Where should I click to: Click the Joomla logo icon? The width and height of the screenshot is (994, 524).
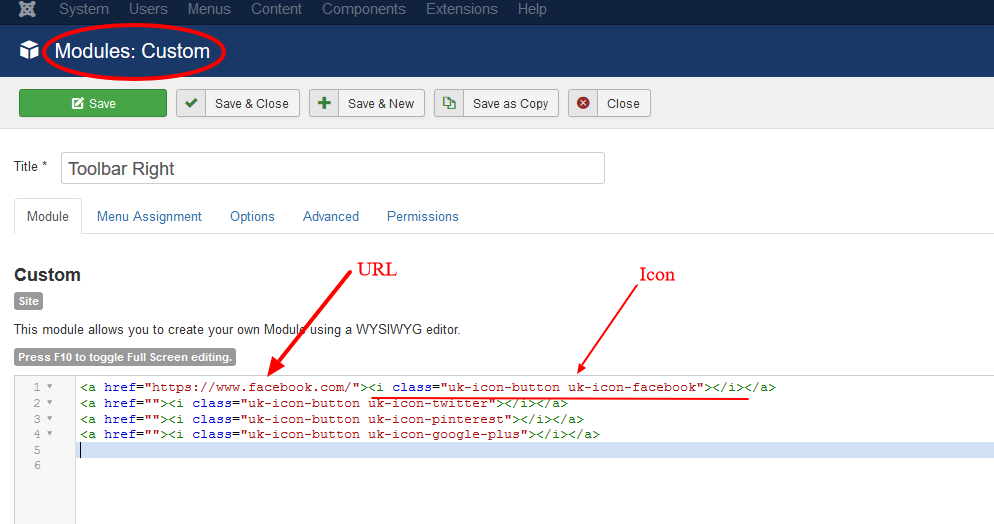[27, 9]
